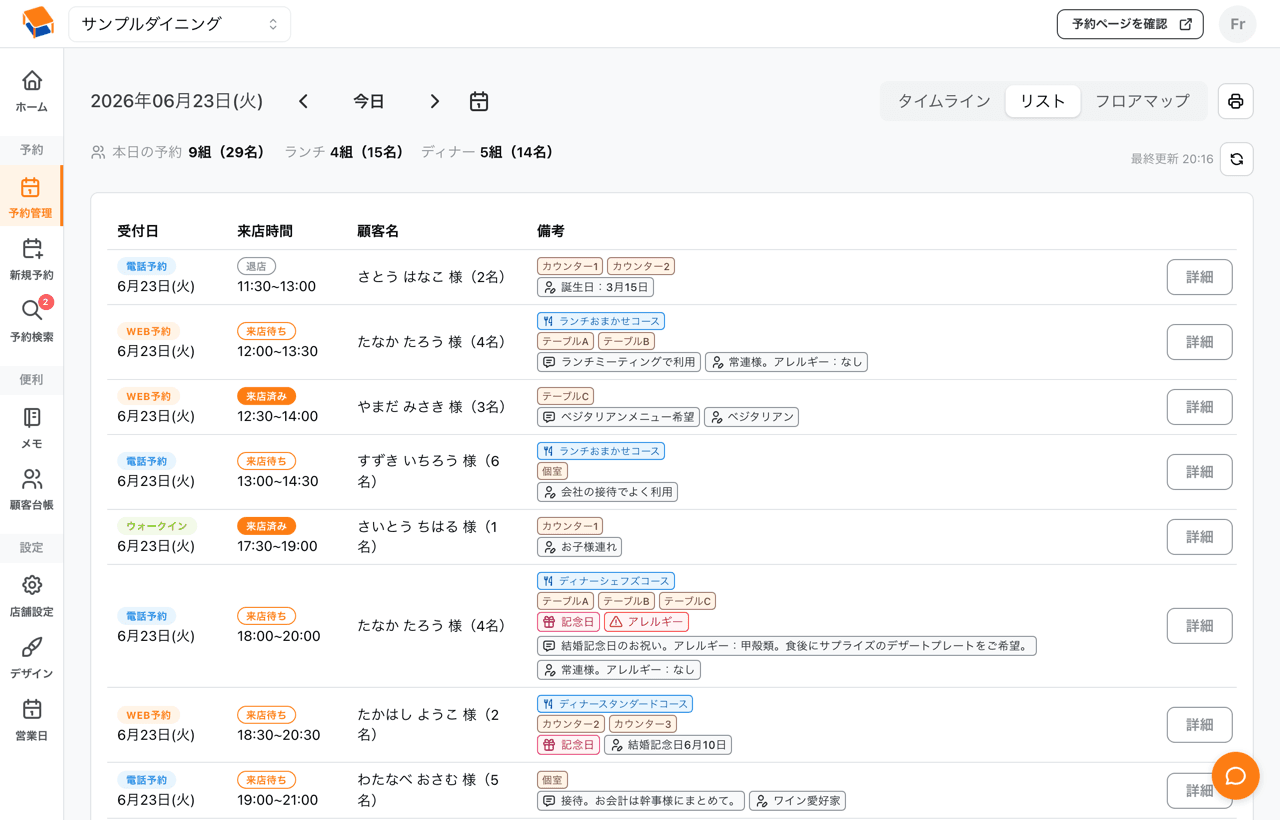Open 詳細 for たなか たろう 12:00 reservation
This screenshot has width=1280, height=820.
coord(1199,342)
